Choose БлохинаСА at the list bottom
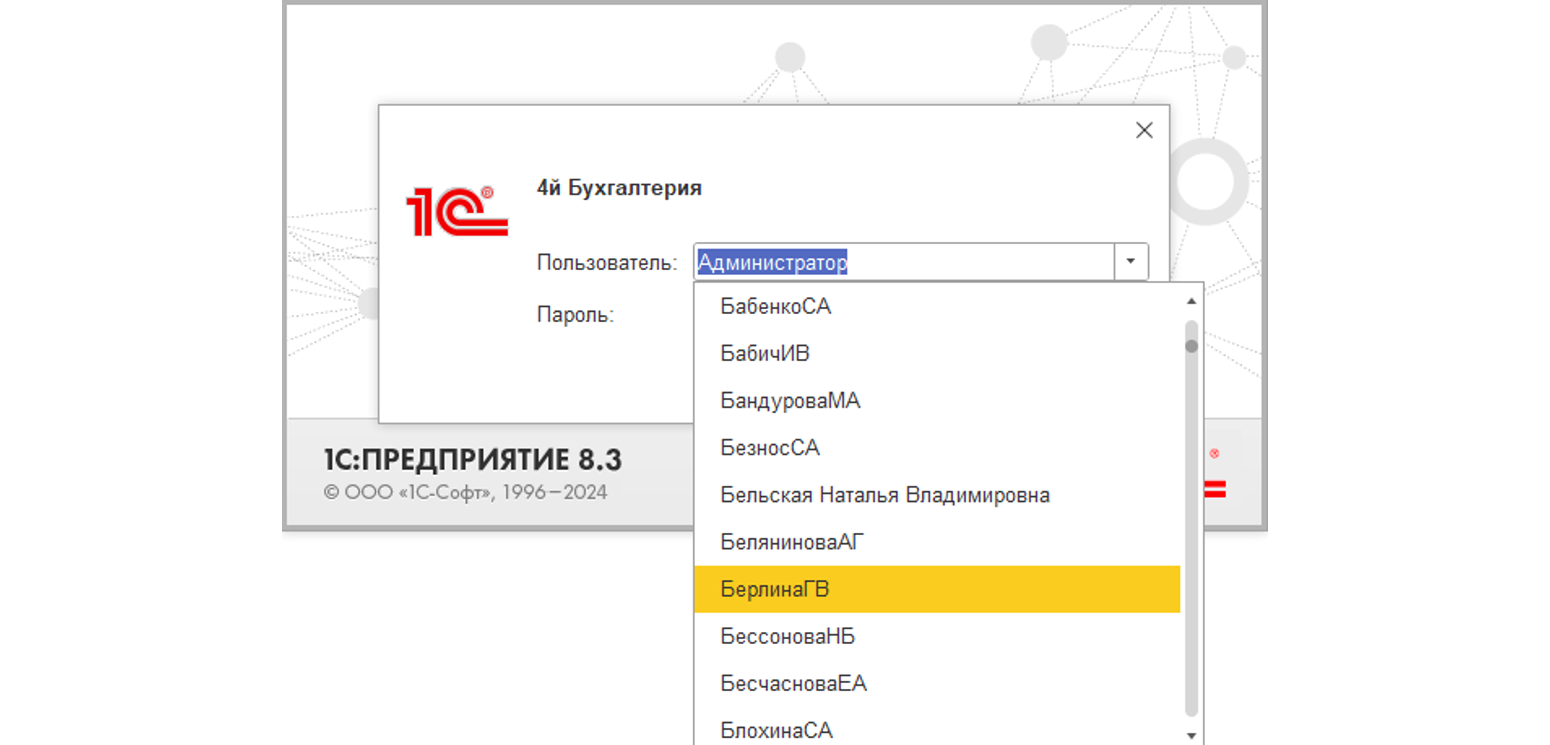Screen dimensions: 1550x745 (776, 730)
